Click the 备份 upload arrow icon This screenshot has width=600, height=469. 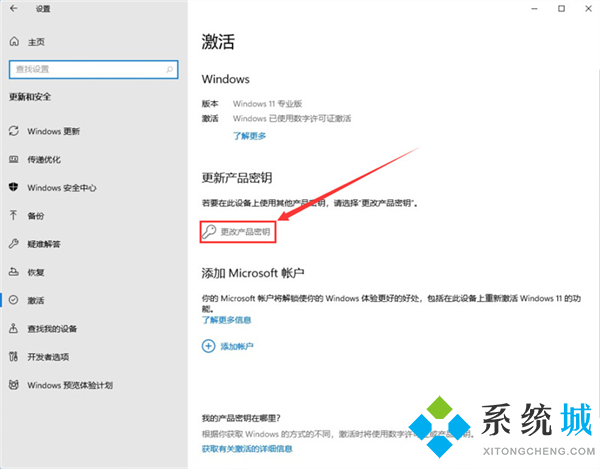point(14,215)
